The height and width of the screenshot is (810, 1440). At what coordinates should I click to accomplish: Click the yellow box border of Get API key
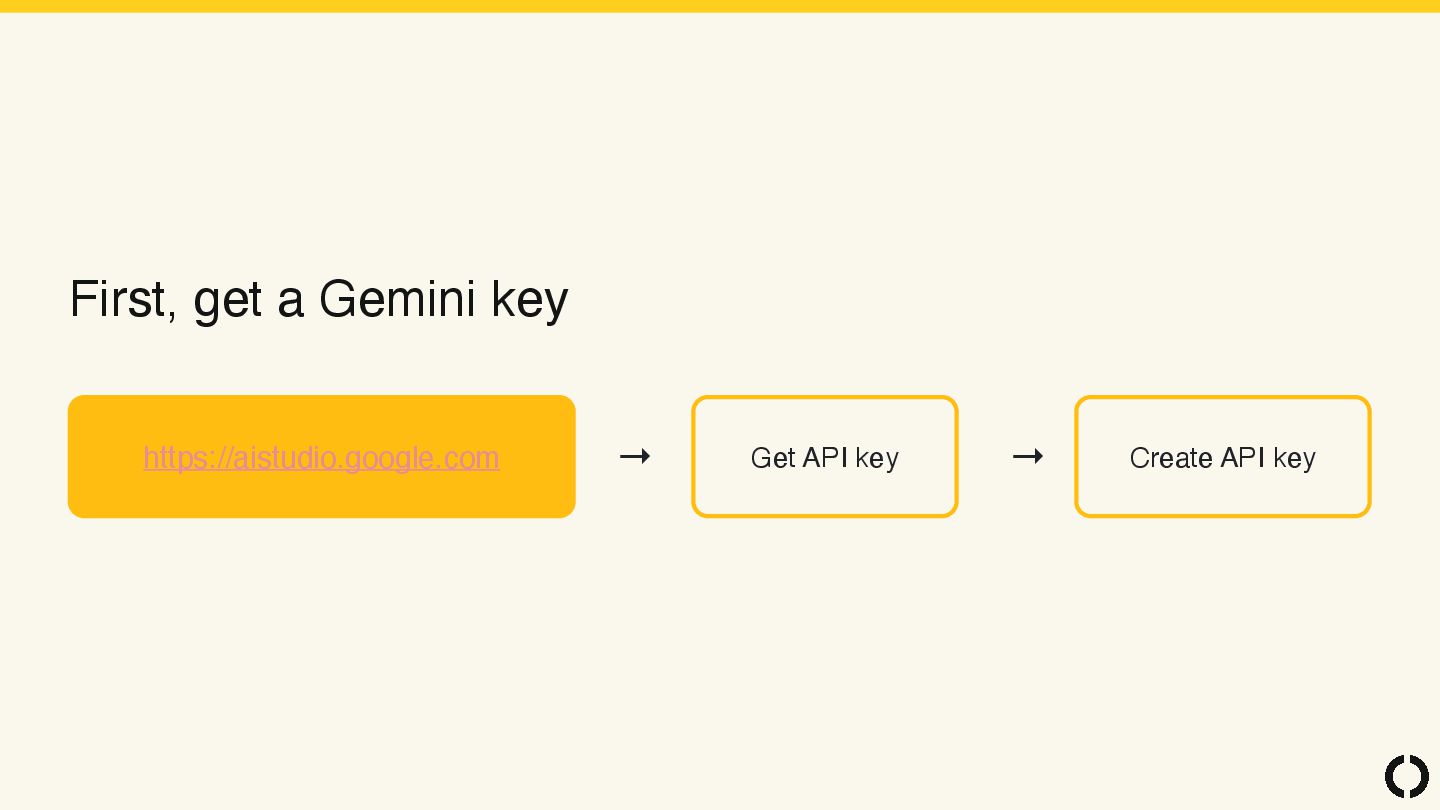click(825, 398)
